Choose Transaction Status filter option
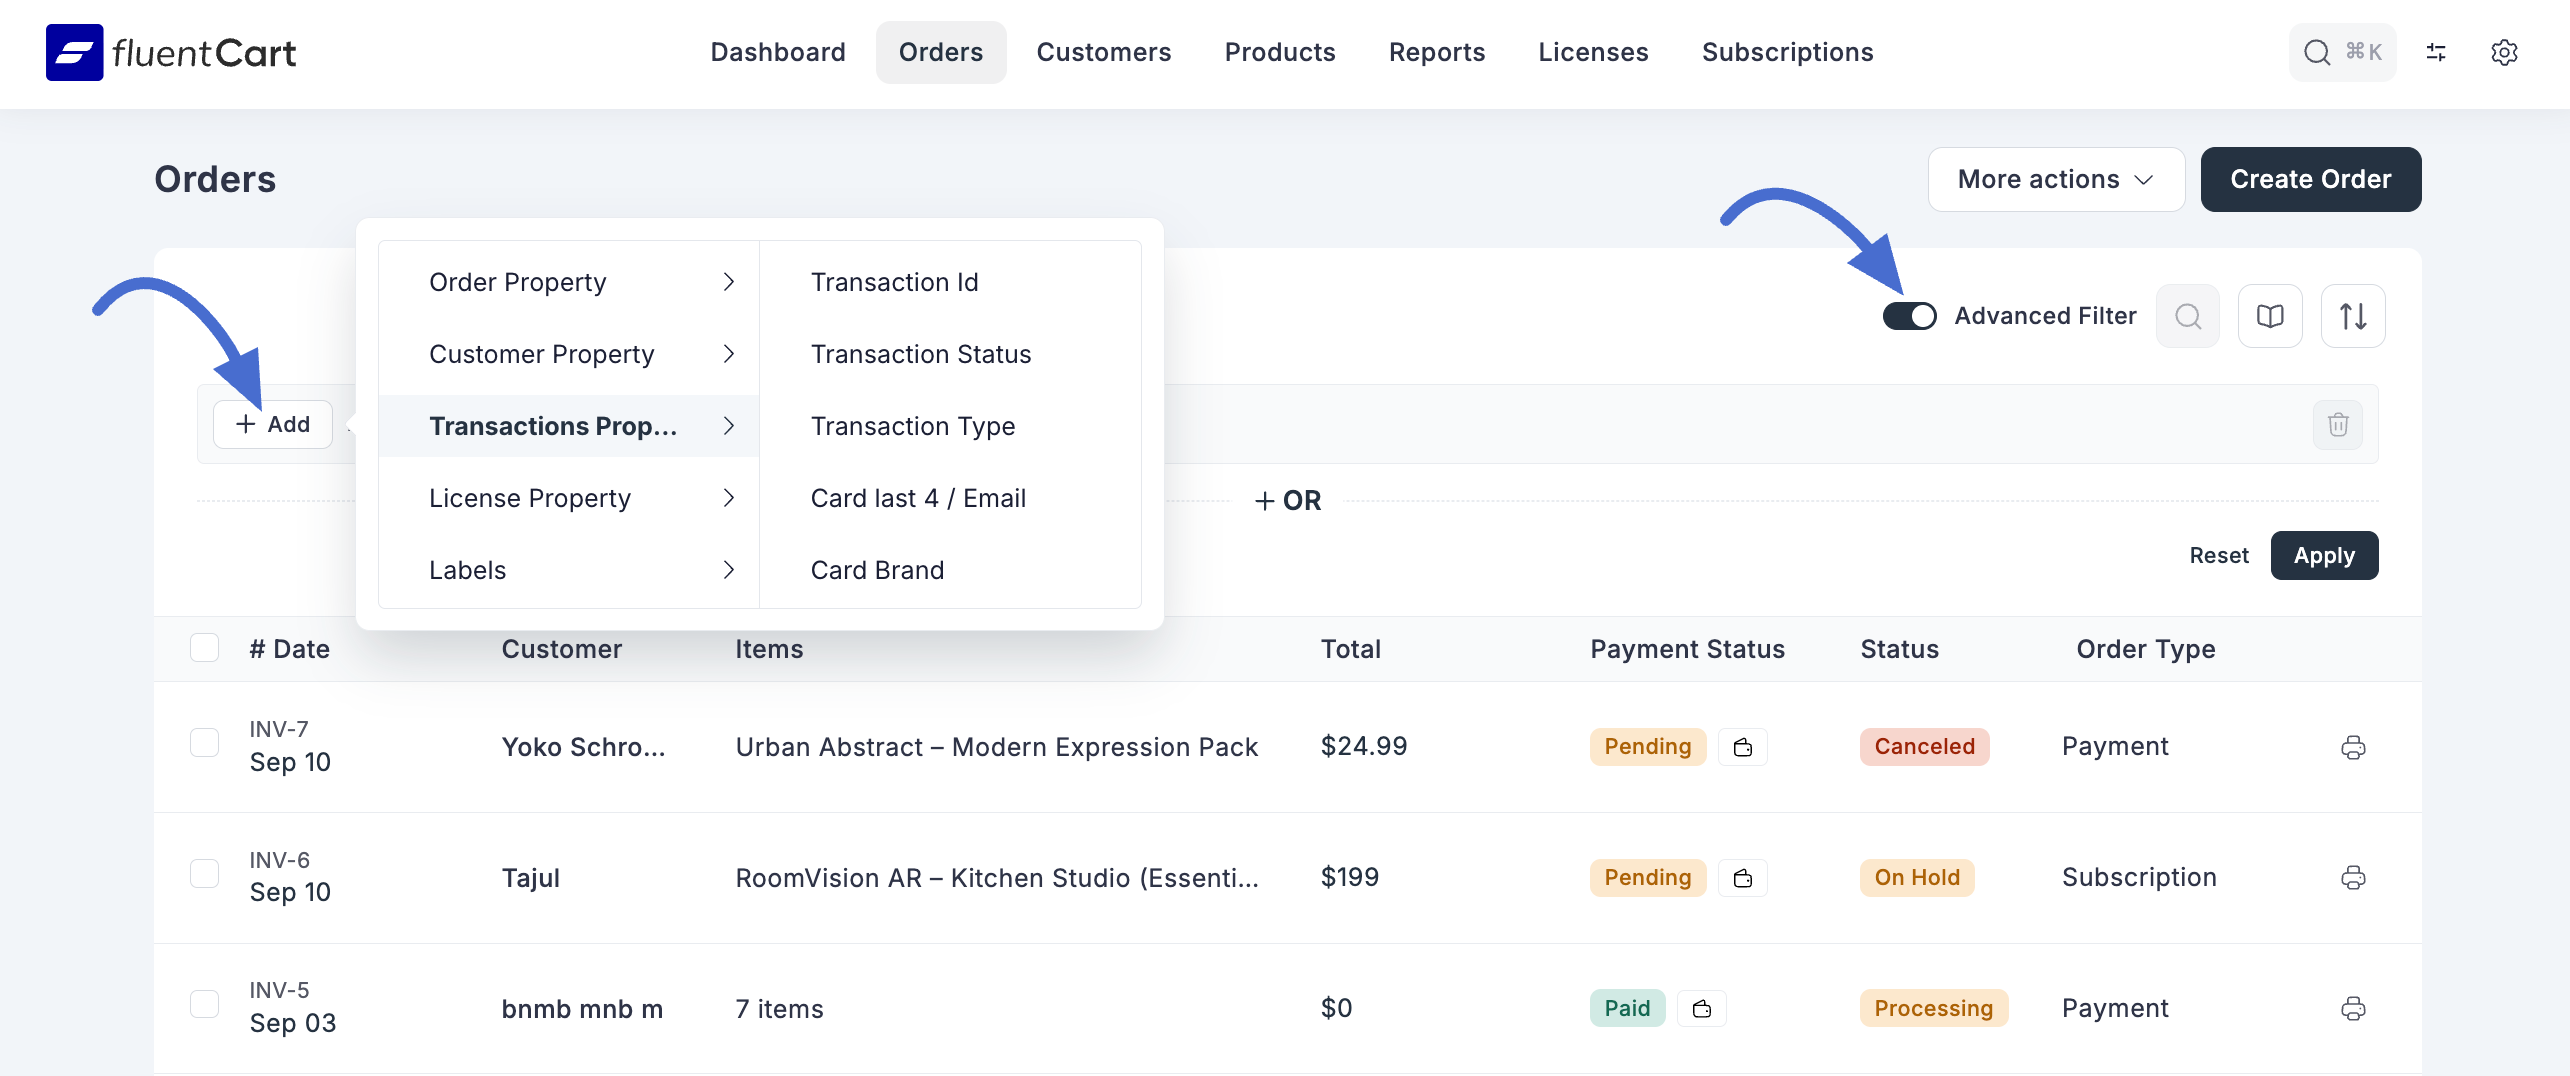This screenshot has height=1076, width=2570. [x=920, y=354]
